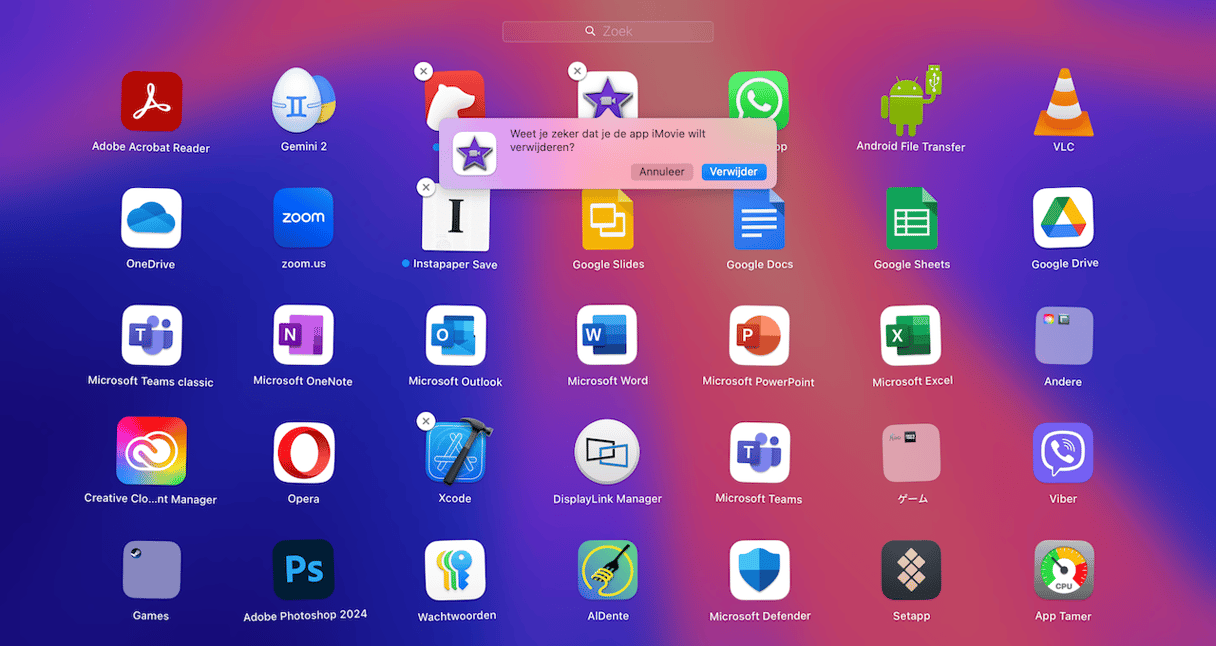Viewport: 1216px width, 646px height.
Task: Open the Wachtwoorden app
Action: coord(456,570)
